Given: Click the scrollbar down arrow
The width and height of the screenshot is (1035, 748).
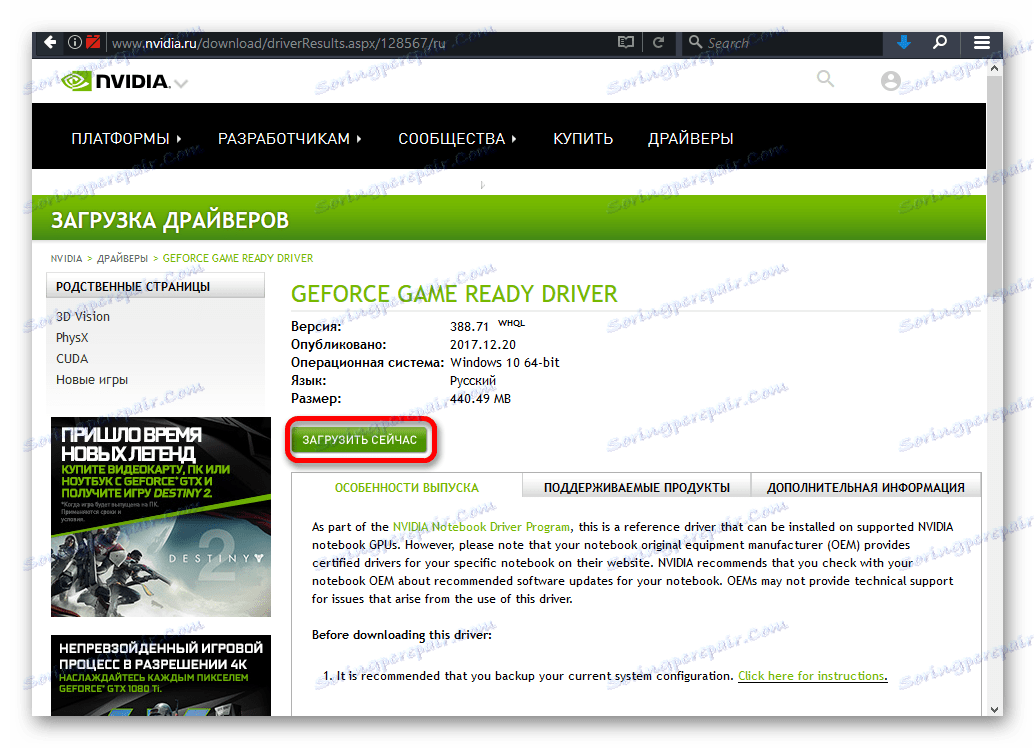Looking at the screenshot, I should 995,710.
